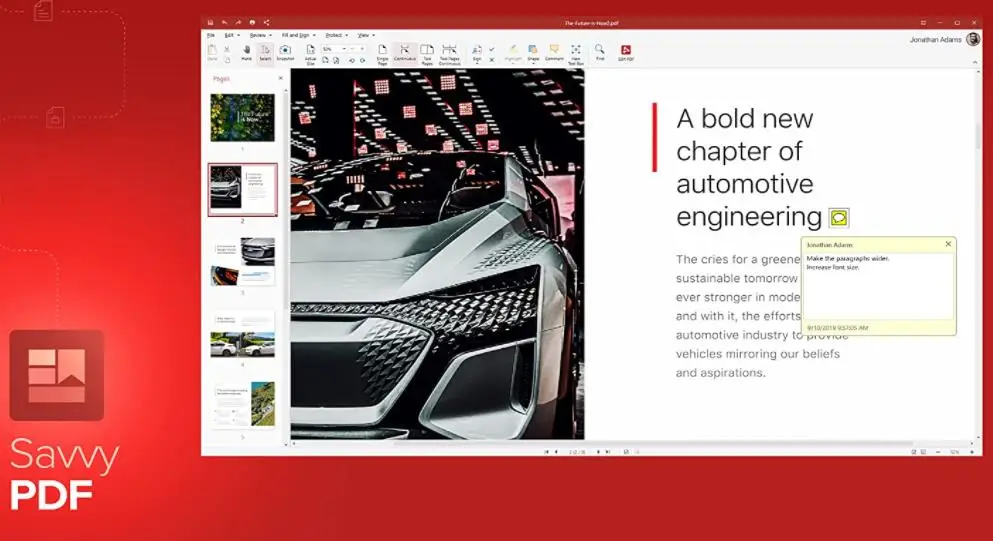Select the page 3 thumbnail
This screenshot has height=541, width=993.
point(242,261)
